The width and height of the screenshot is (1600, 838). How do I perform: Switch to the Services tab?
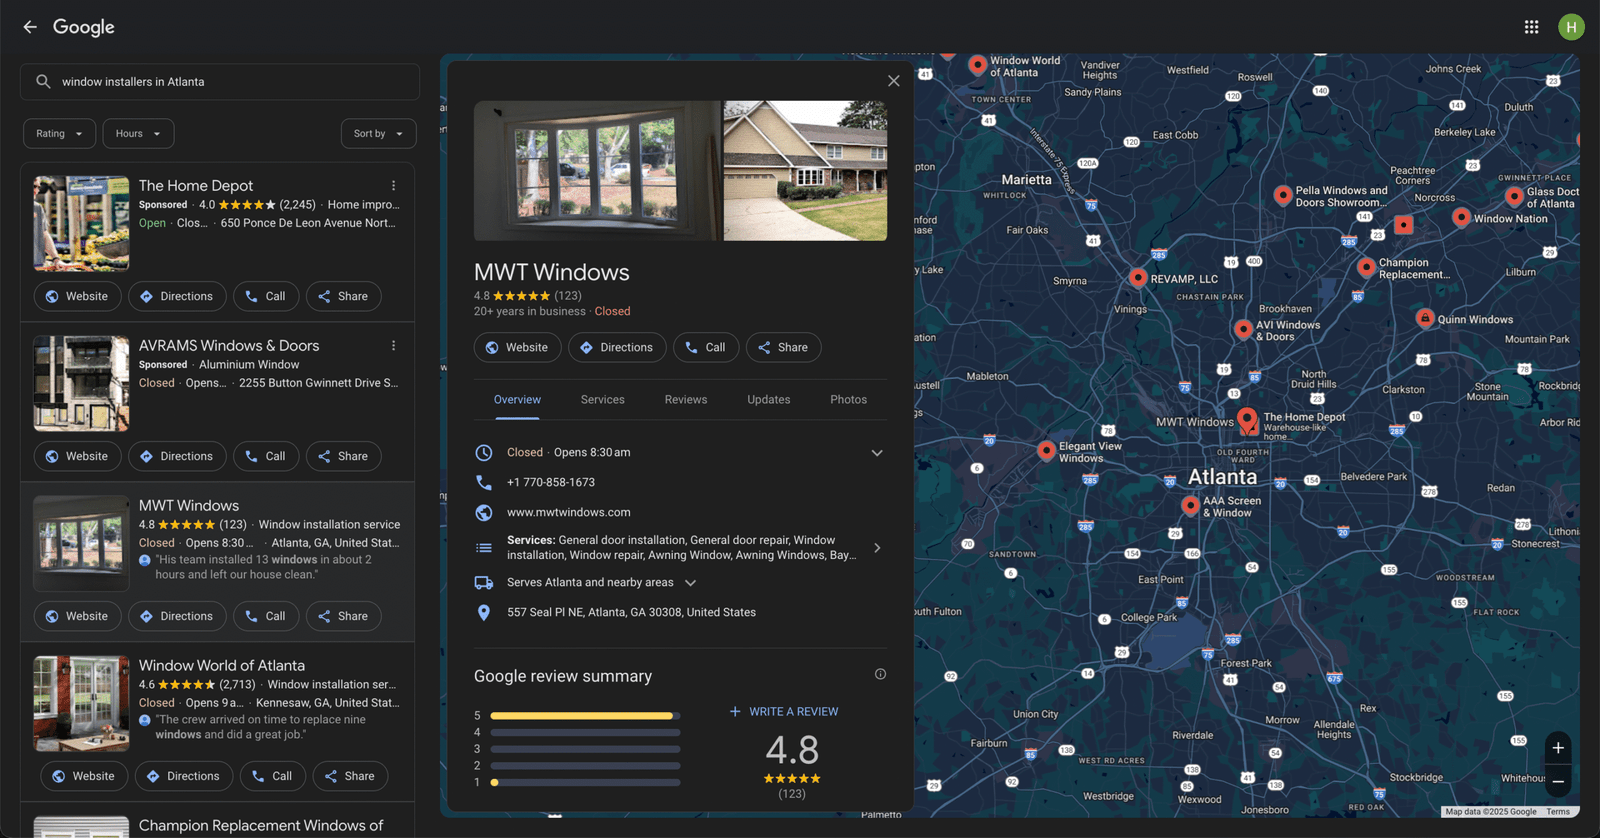tap(603, 400)
